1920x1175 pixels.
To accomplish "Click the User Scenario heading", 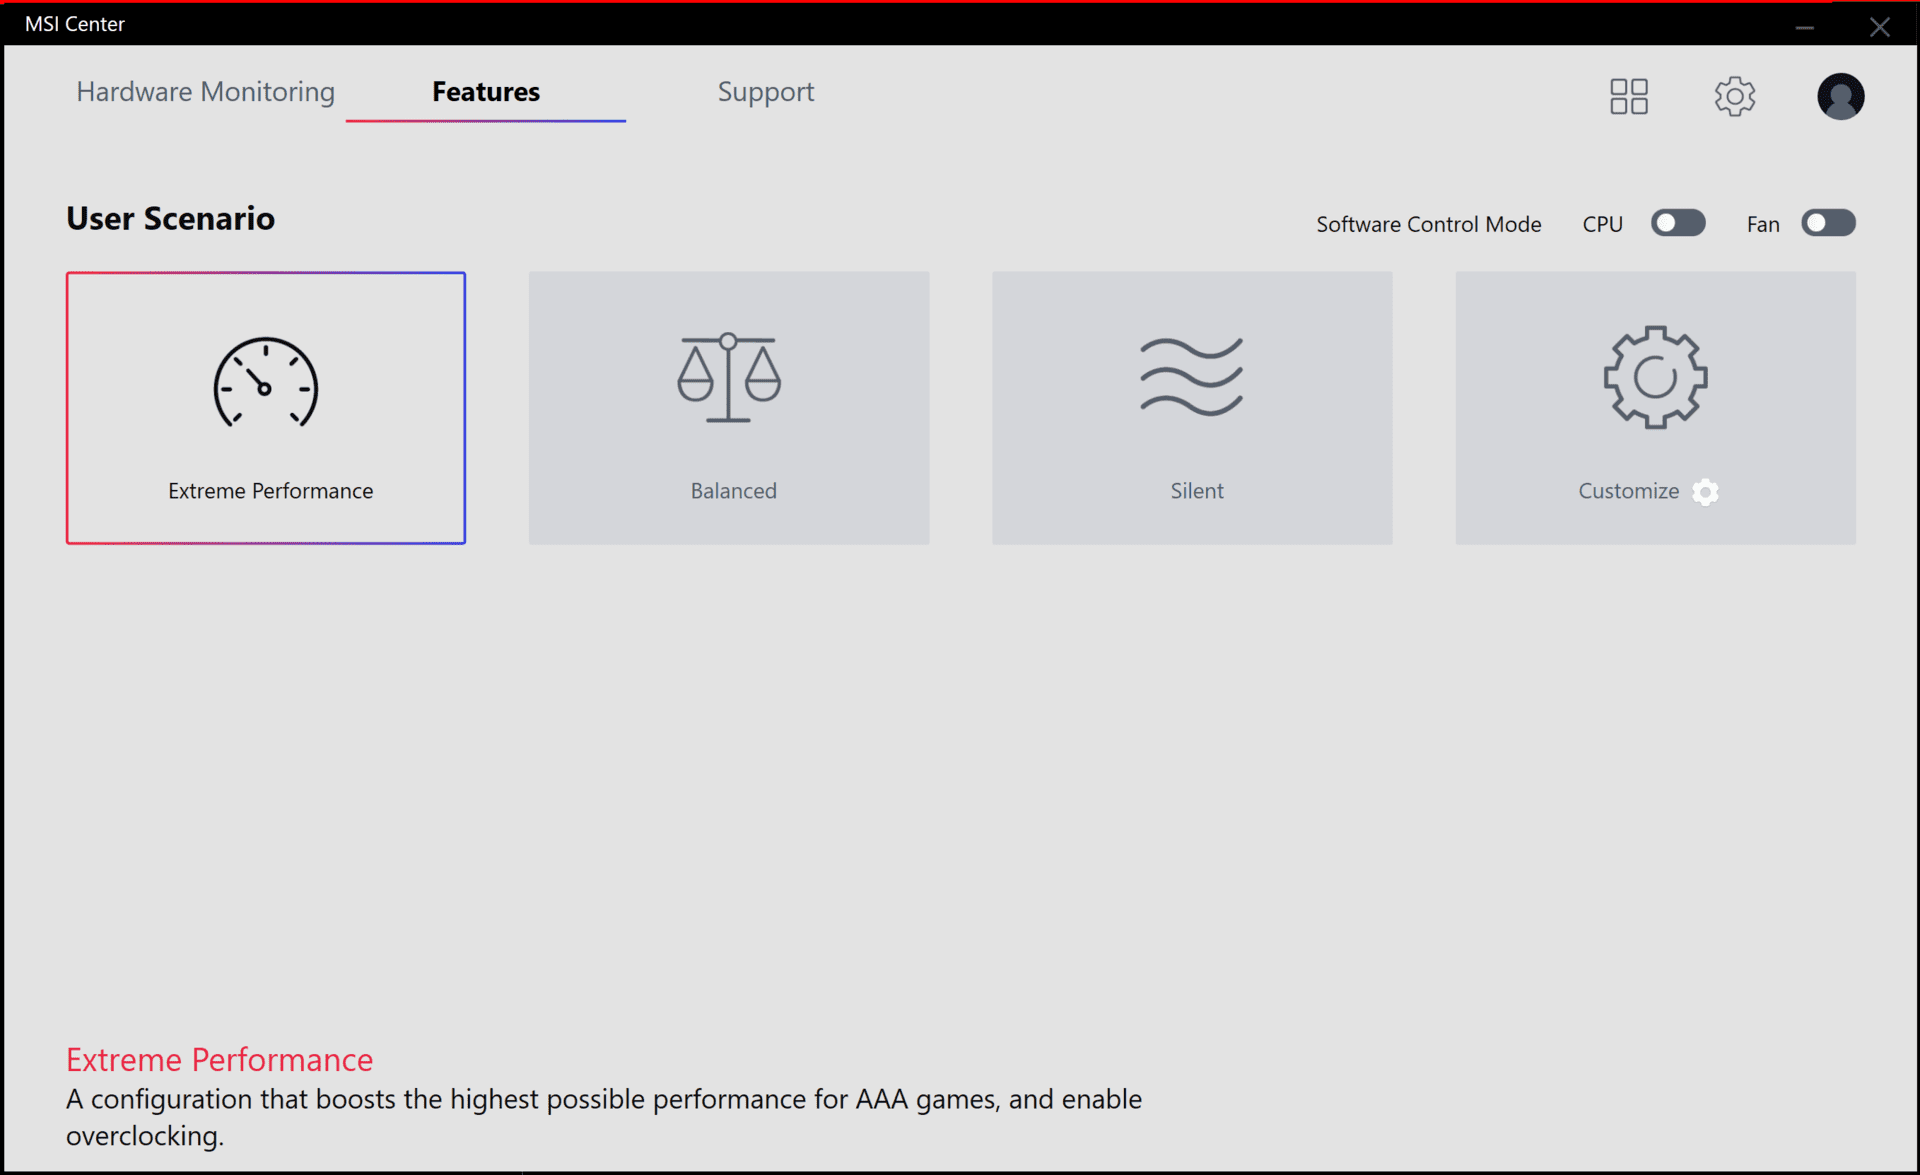I will coord(170,218).
